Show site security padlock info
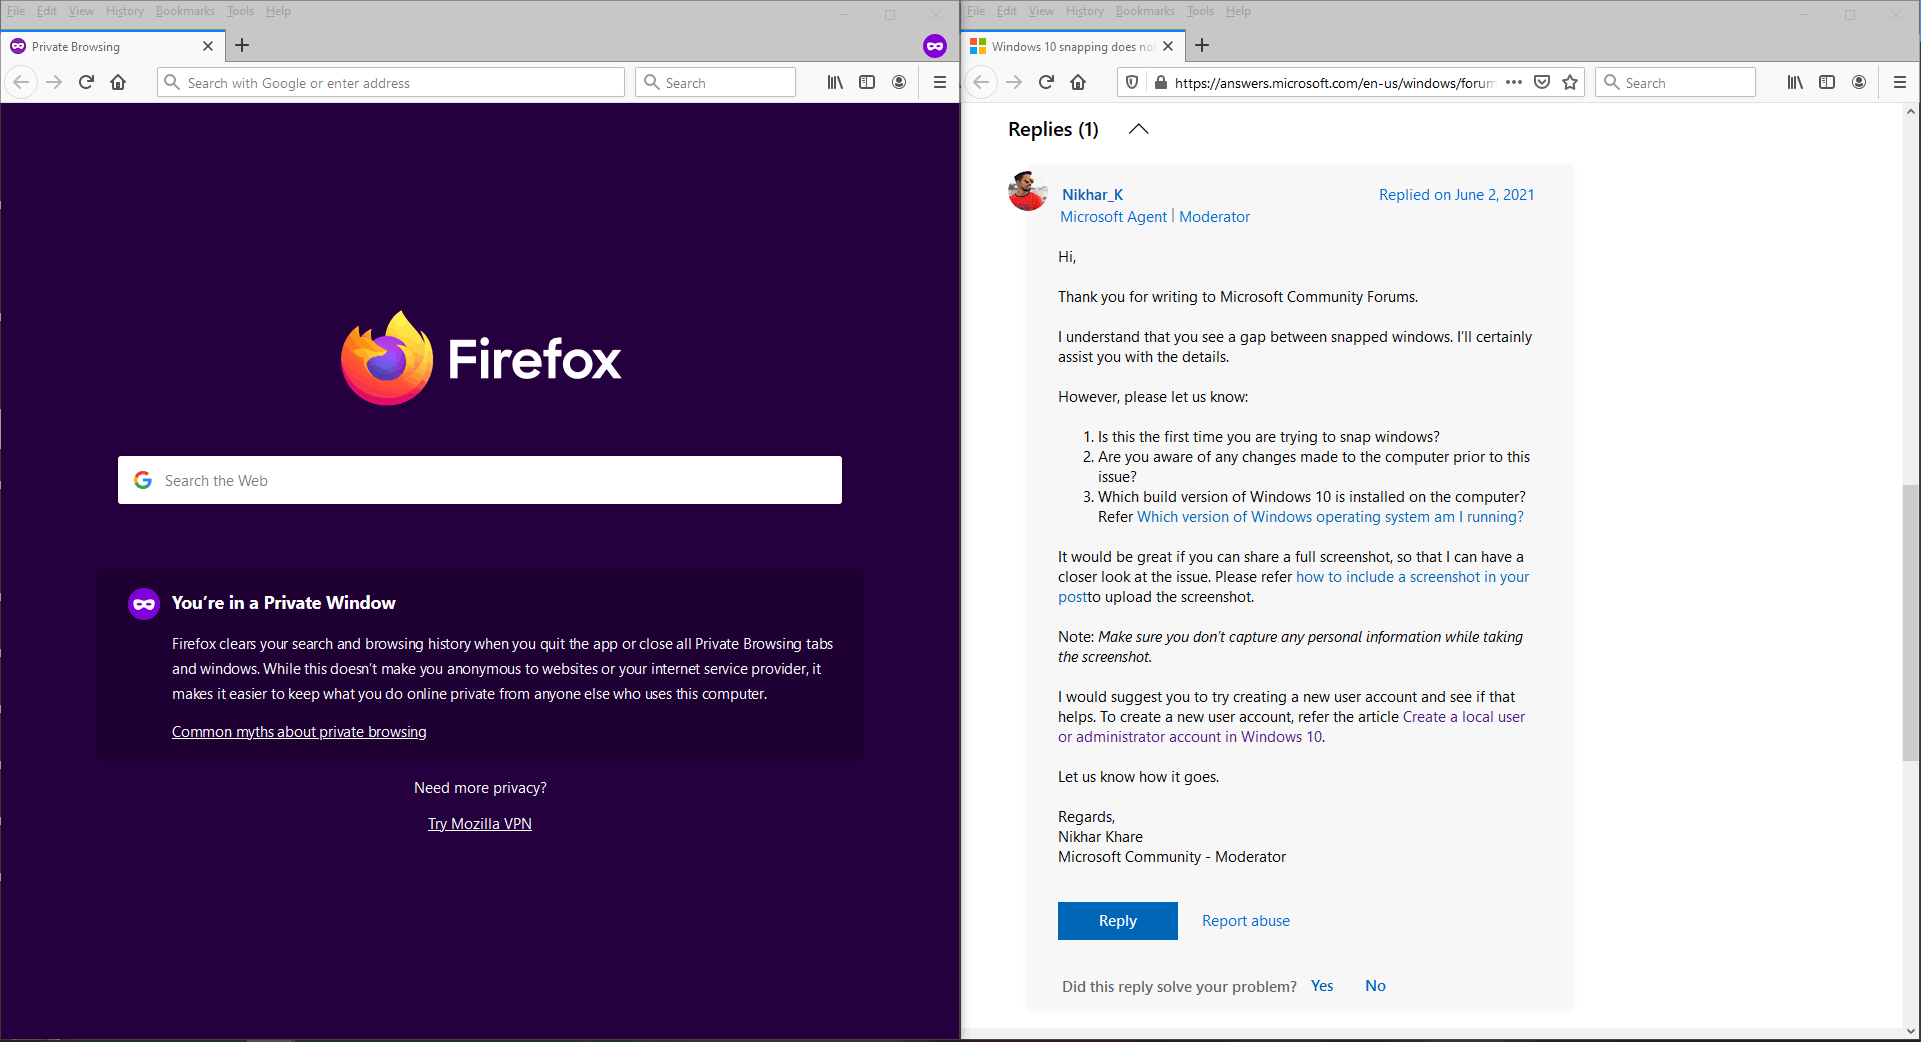1921x1042 pixels. tap(1160, 83)
